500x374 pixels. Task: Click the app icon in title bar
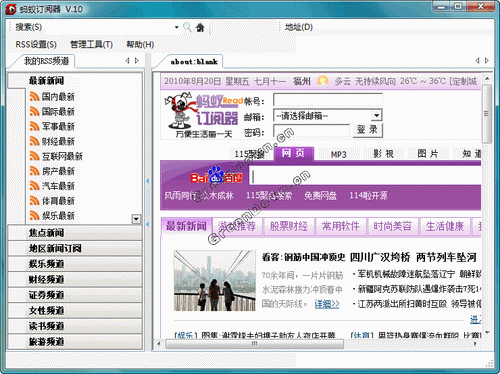pyautogui.click(x=11, y=9)
